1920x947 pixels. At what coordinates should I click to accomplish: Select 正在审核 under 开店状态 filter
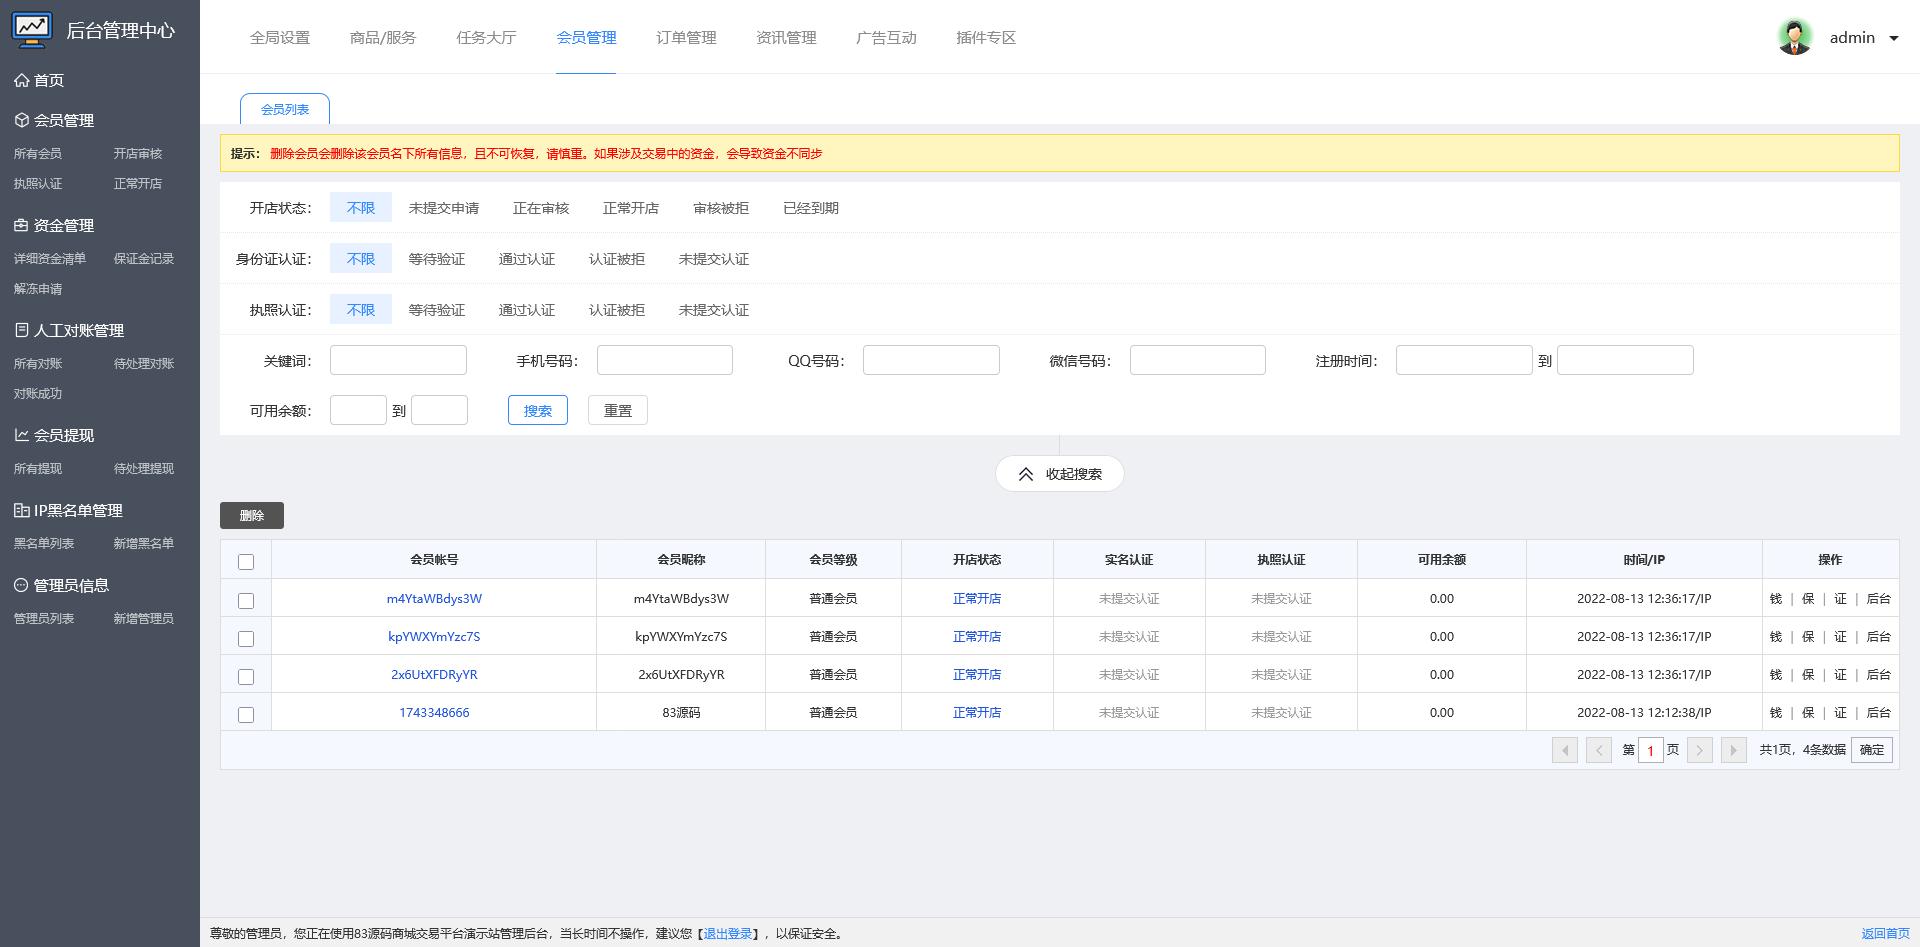point(541,208)
